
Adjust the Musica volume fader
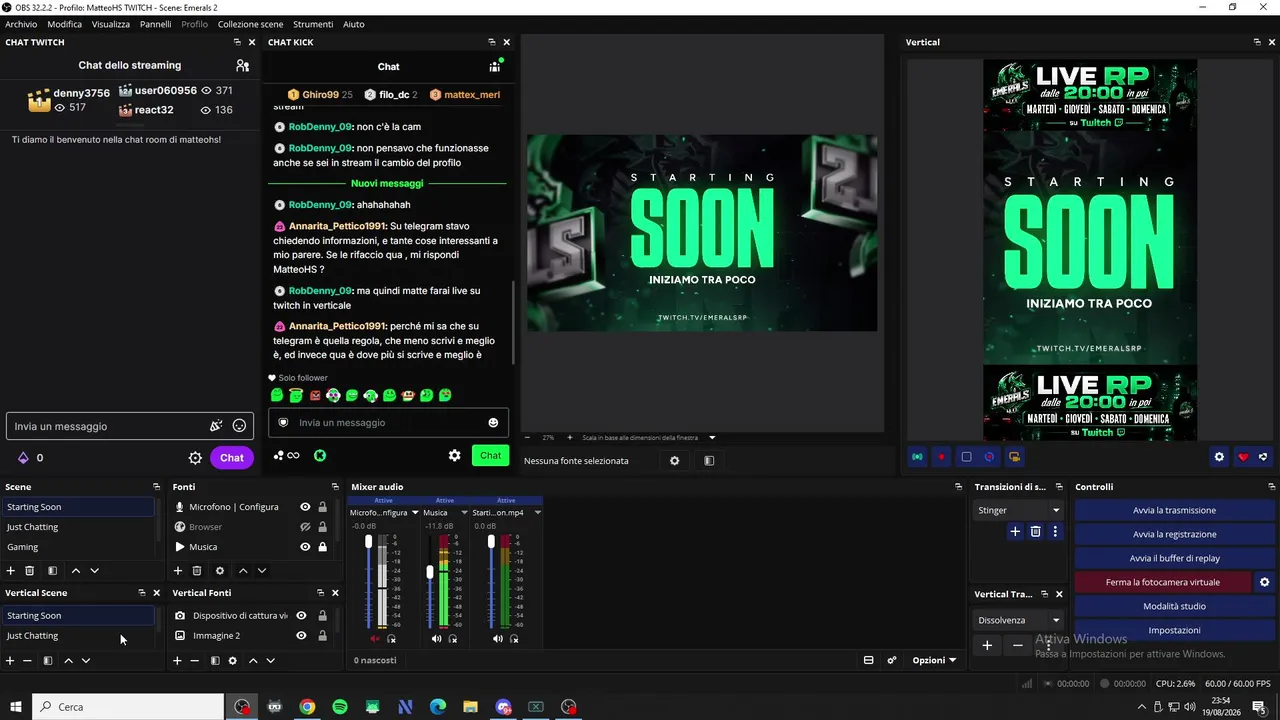[x=430, y=572]
